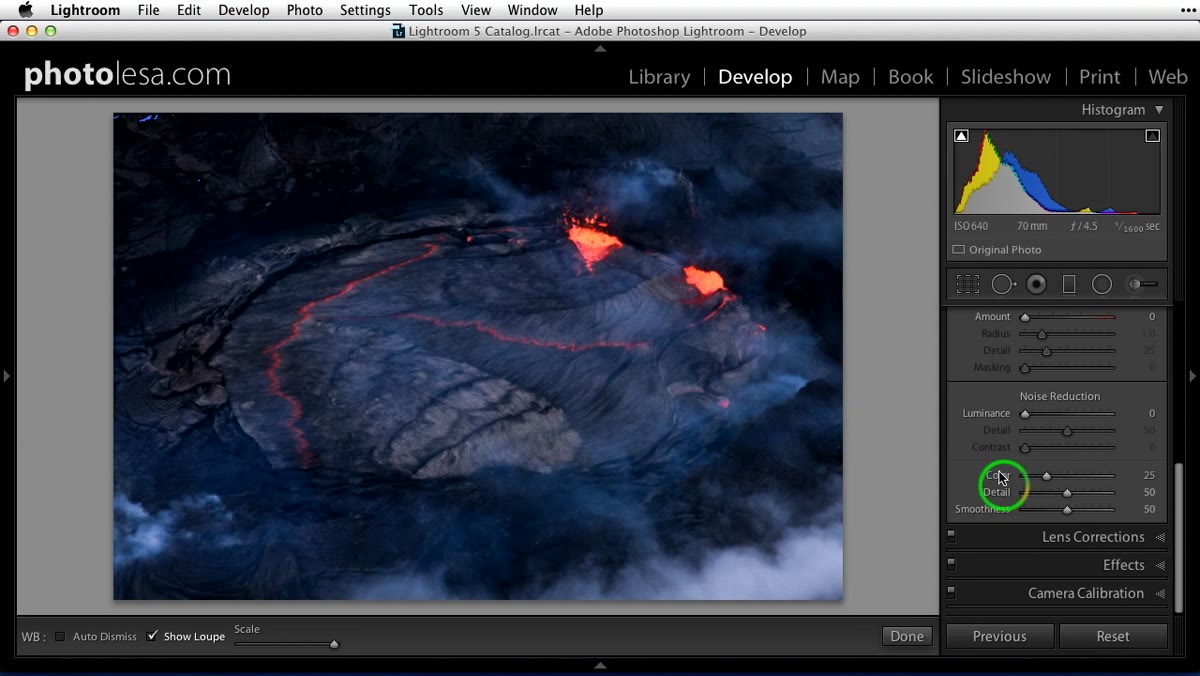Click the Luminance value field showing 0
The height and width of the screenshot is (676, 1200).
[1152, 414]
